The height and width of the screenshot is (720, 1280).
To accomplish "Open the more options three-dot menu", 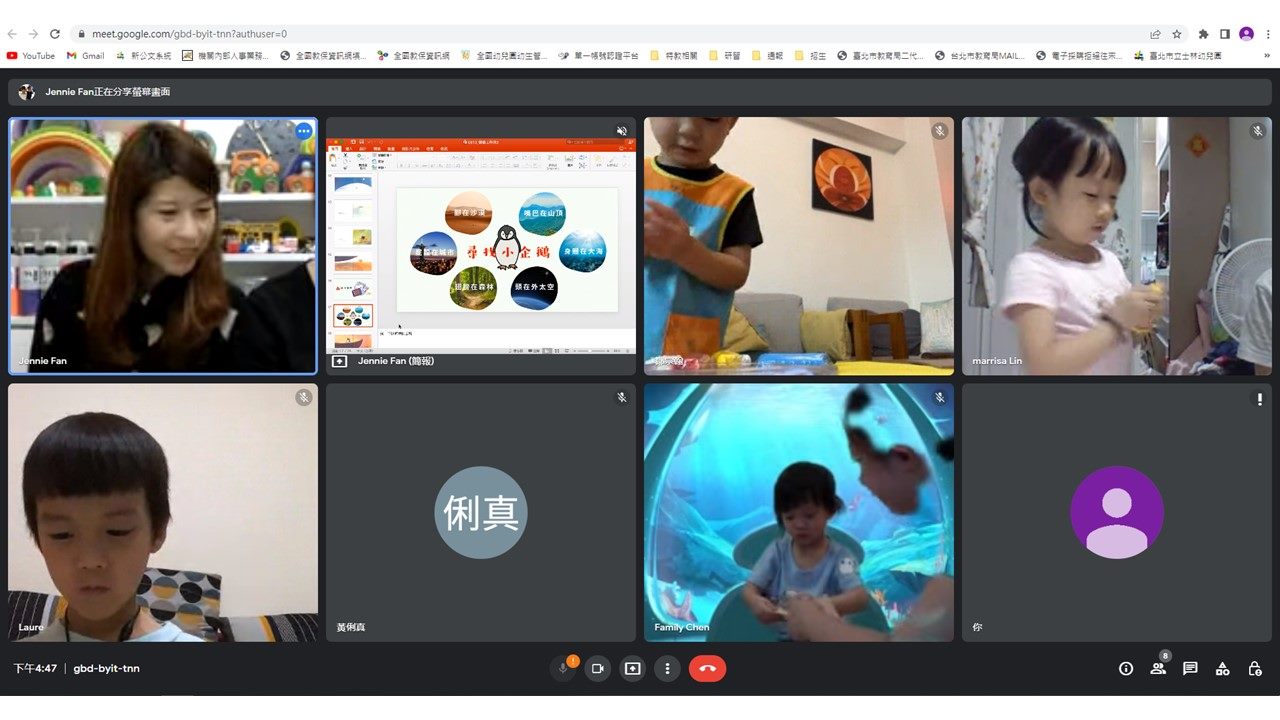I will pos(667,669).
